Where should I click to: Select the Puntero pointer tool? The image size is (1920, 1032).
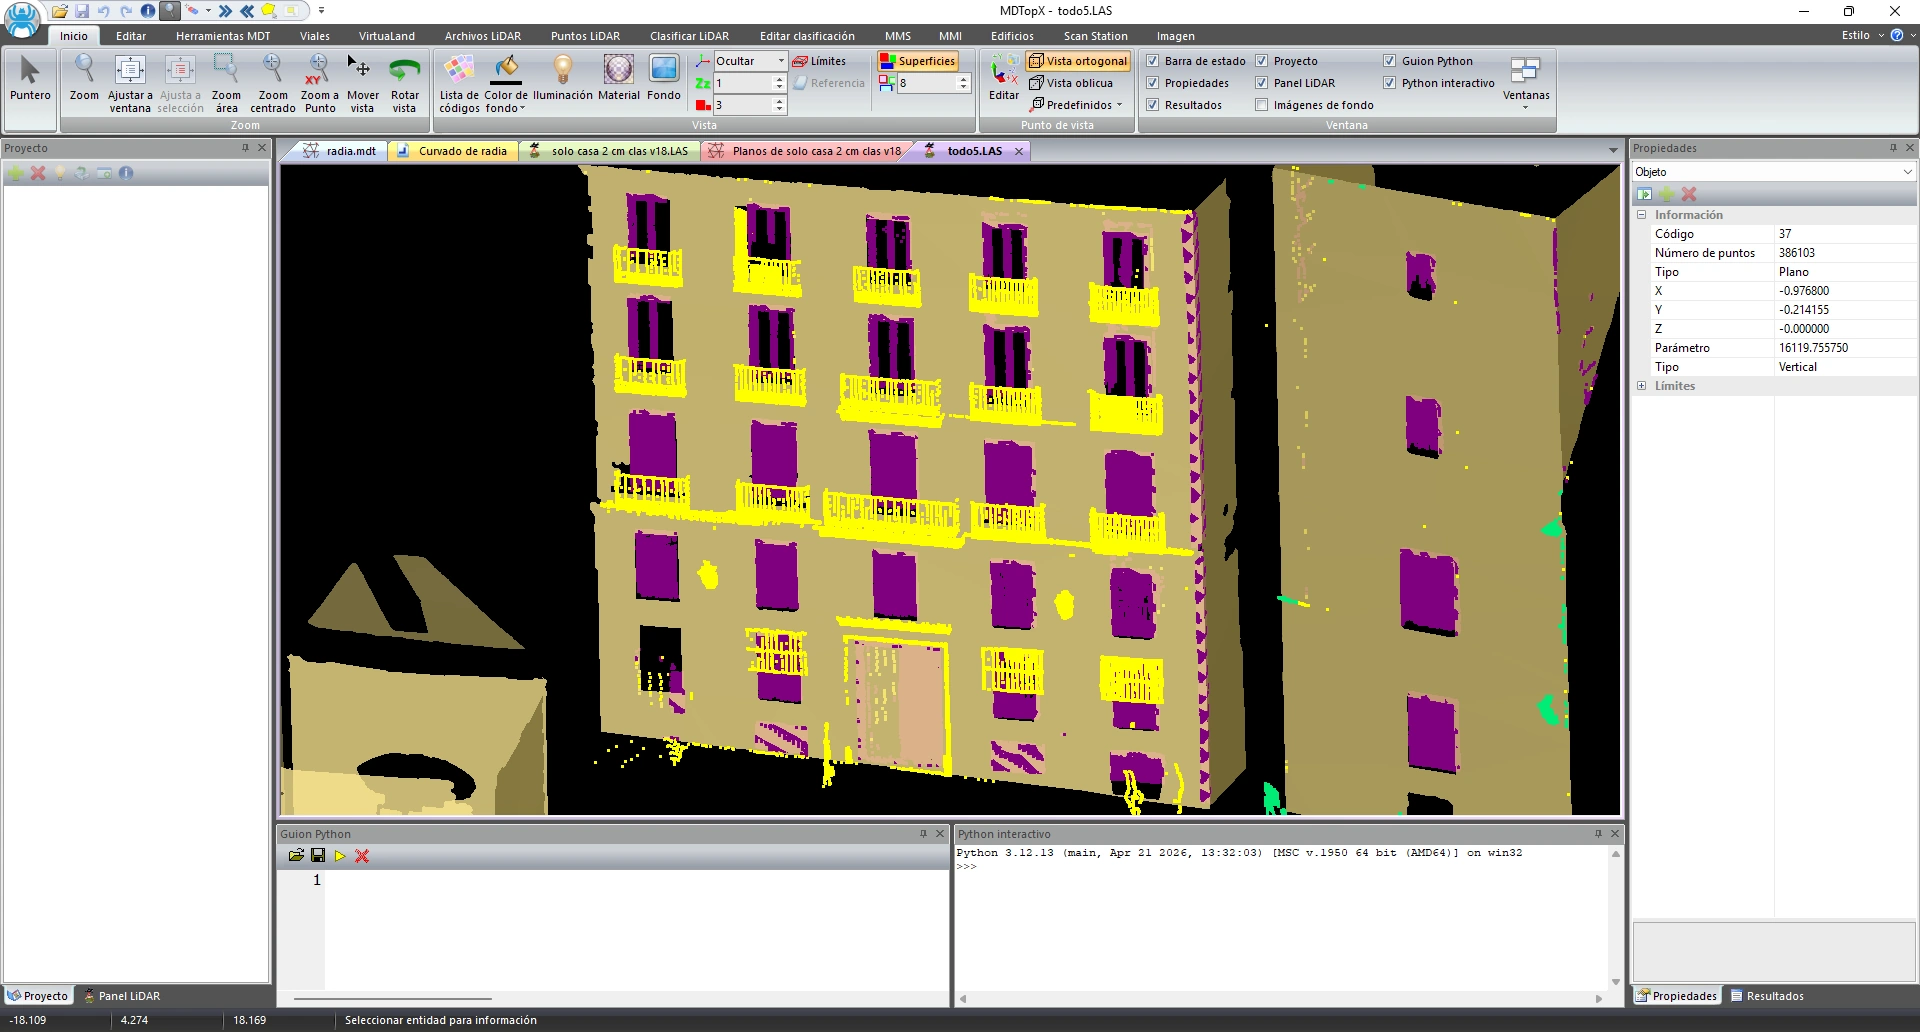[30, 80]
